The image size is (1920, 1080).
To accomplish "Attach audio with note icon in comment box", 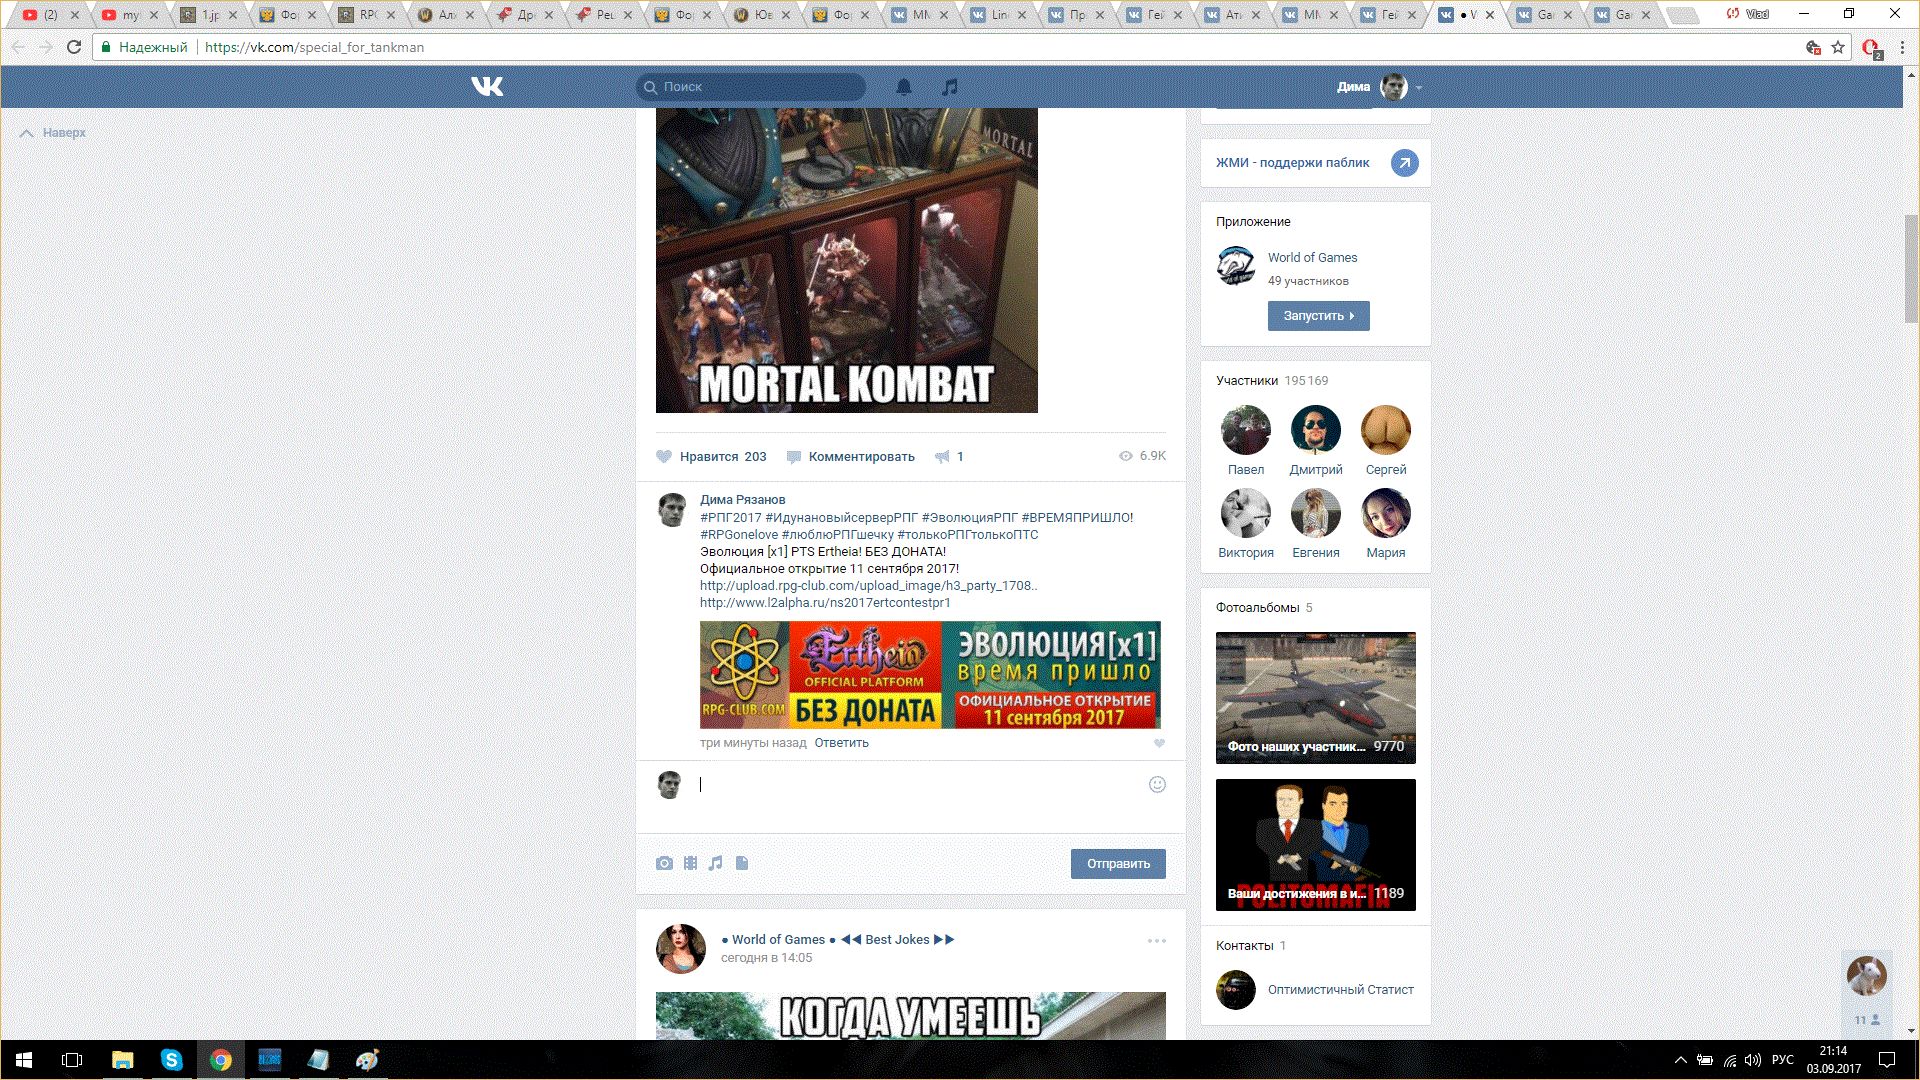I will 715,863.
